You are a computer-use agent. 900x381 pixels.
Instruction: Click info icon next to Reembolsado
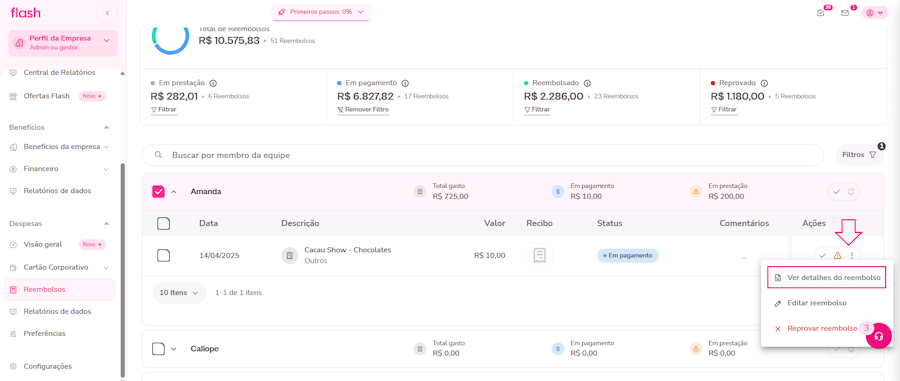coord(587,83)
